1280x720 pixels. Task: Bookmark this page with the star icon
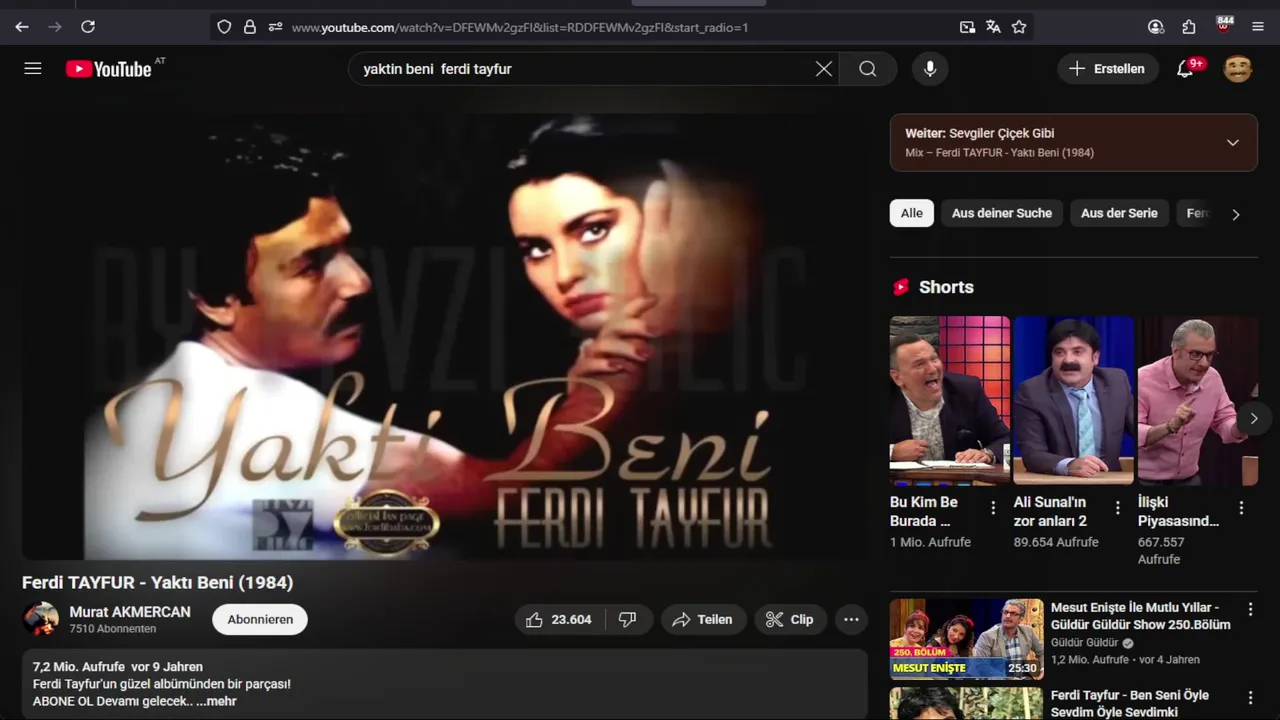click(x=1019, y=27)
